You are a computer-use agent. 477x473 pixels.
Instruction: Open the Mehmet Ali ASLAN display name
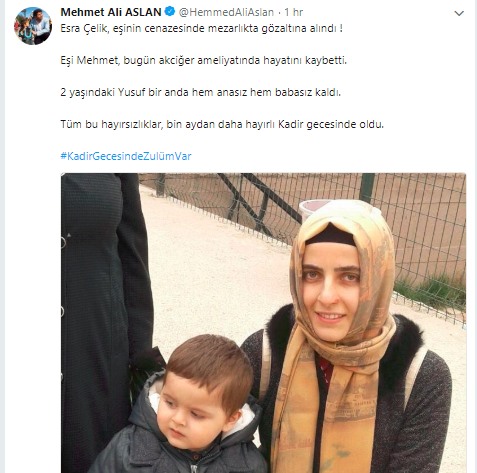(x=111, y=12)
